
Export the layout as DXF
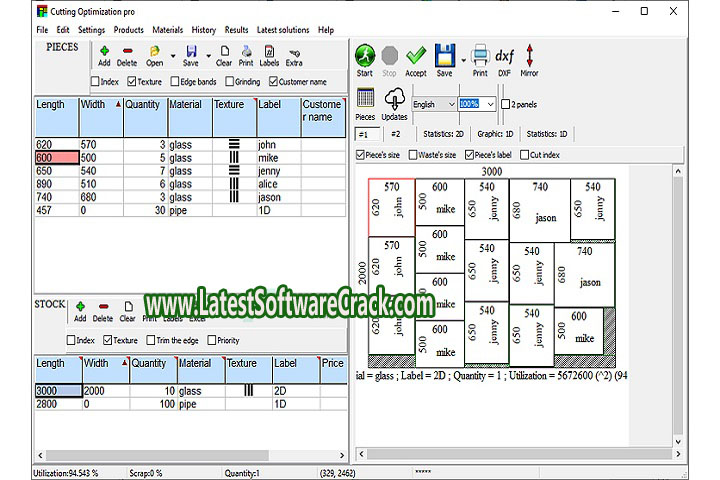(504, 60)
